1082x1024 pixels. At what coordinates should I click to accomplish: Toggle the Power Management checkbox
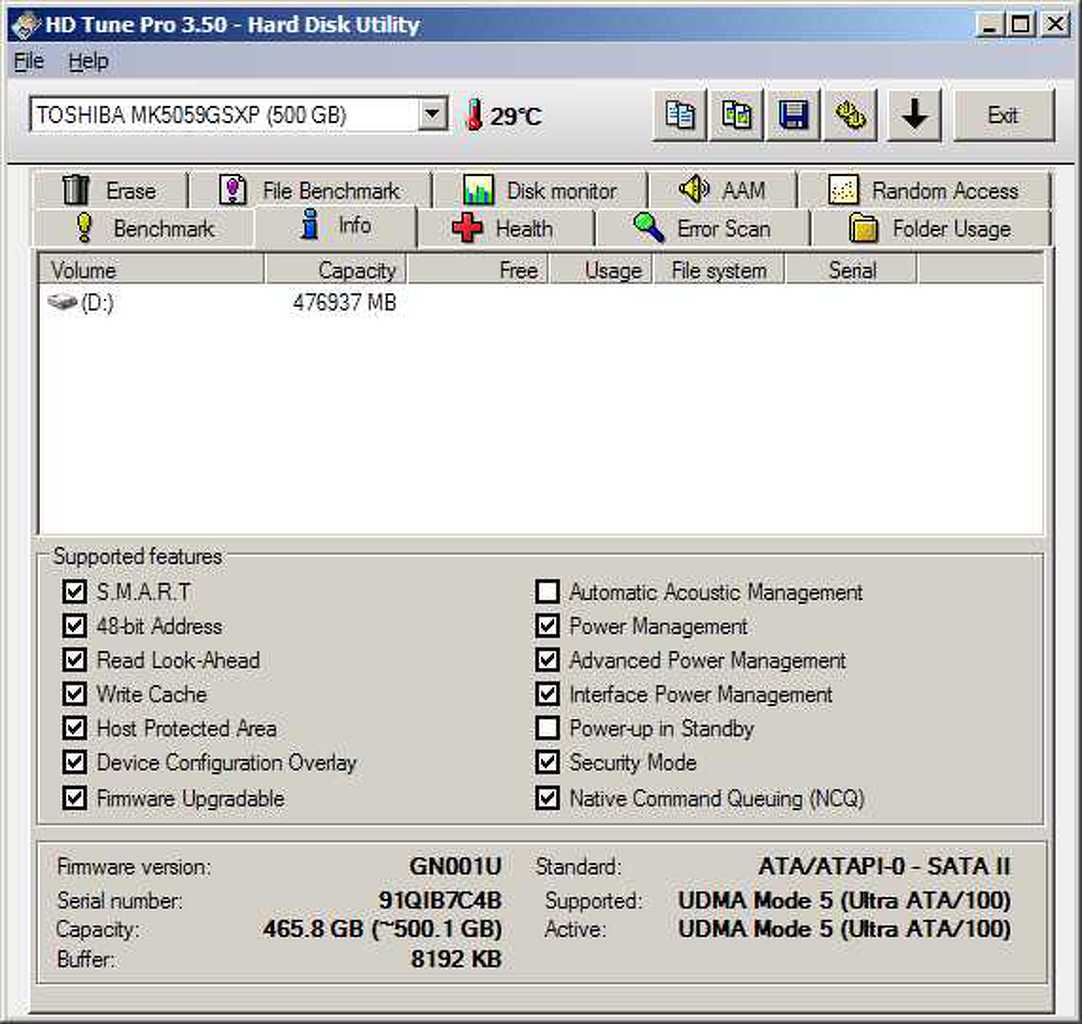coord(548,626)
